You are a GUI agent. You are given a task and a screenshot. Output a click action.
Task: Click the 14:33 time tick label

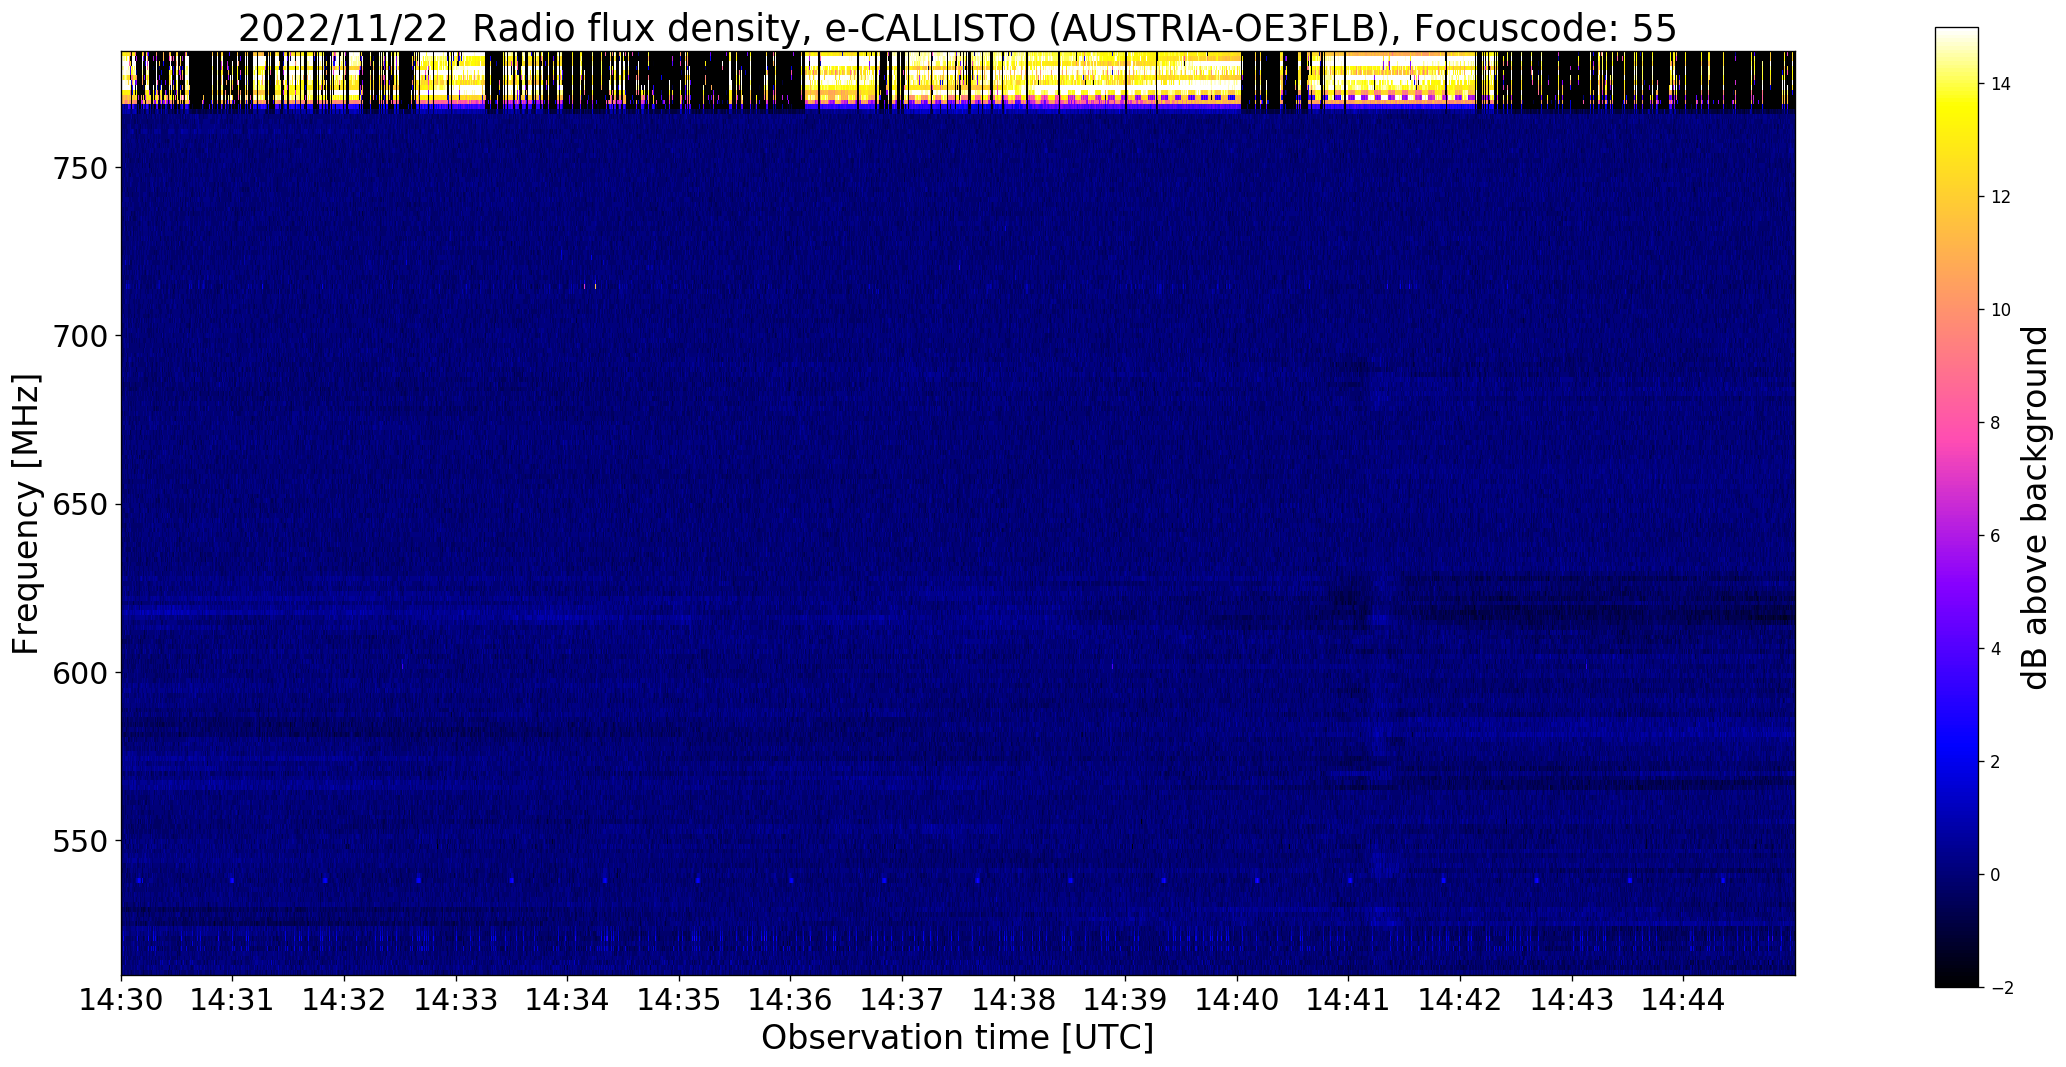456,1000
